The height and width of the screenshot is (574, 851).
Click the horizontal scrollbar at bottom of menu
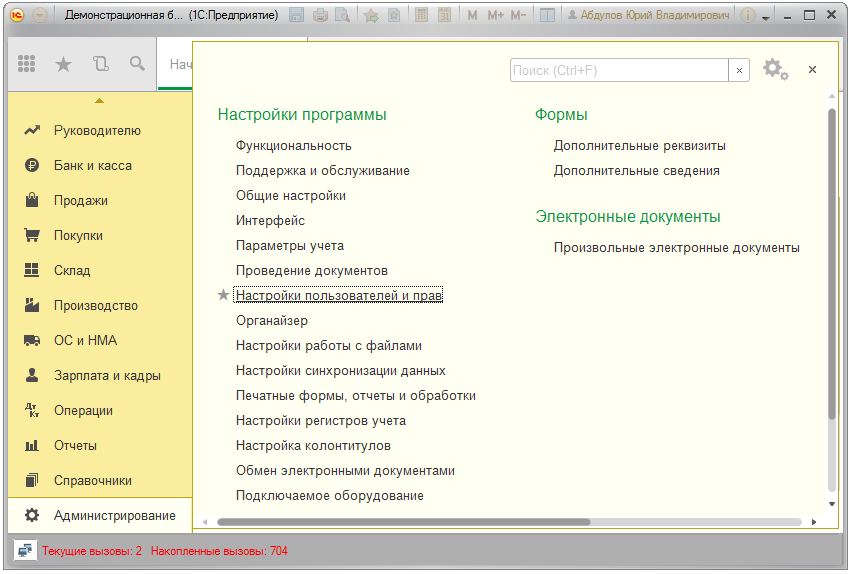(403, 522)
